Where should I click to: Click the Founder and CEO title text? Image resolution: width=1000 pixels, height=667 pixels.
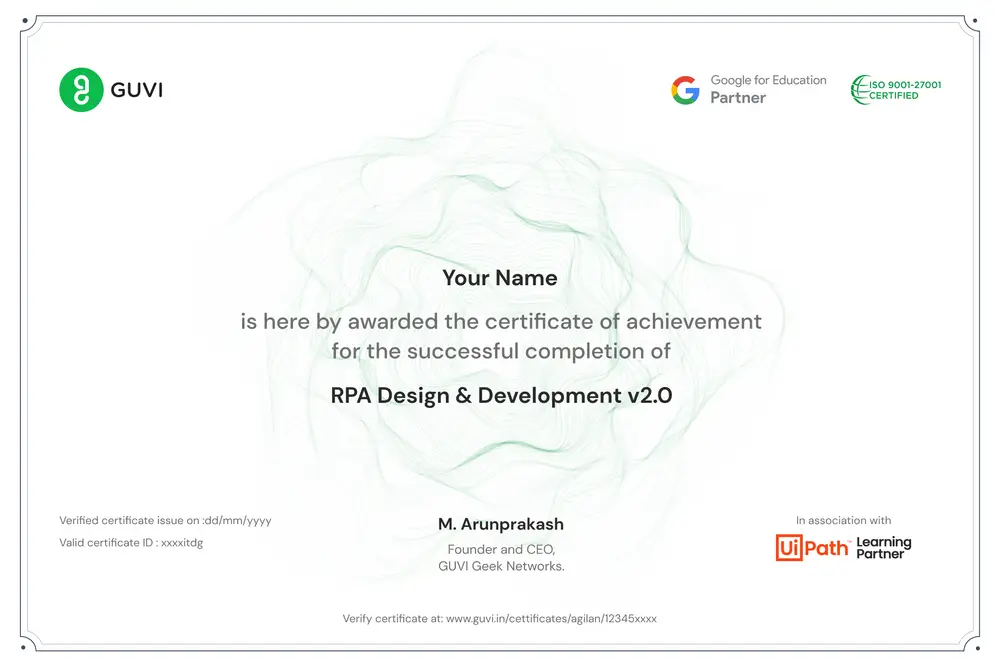pyautogui.click(x=501, y=549)
